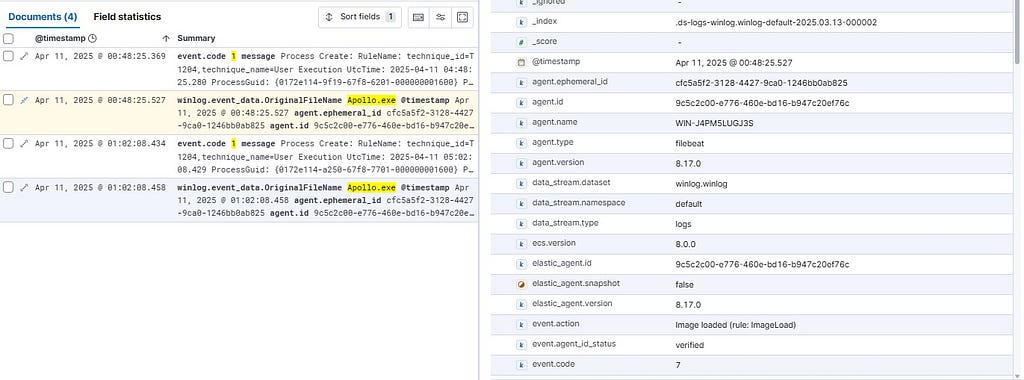1024x380 pixels.
Task: Click the Summary column header
Action: (x=196, y=39)
